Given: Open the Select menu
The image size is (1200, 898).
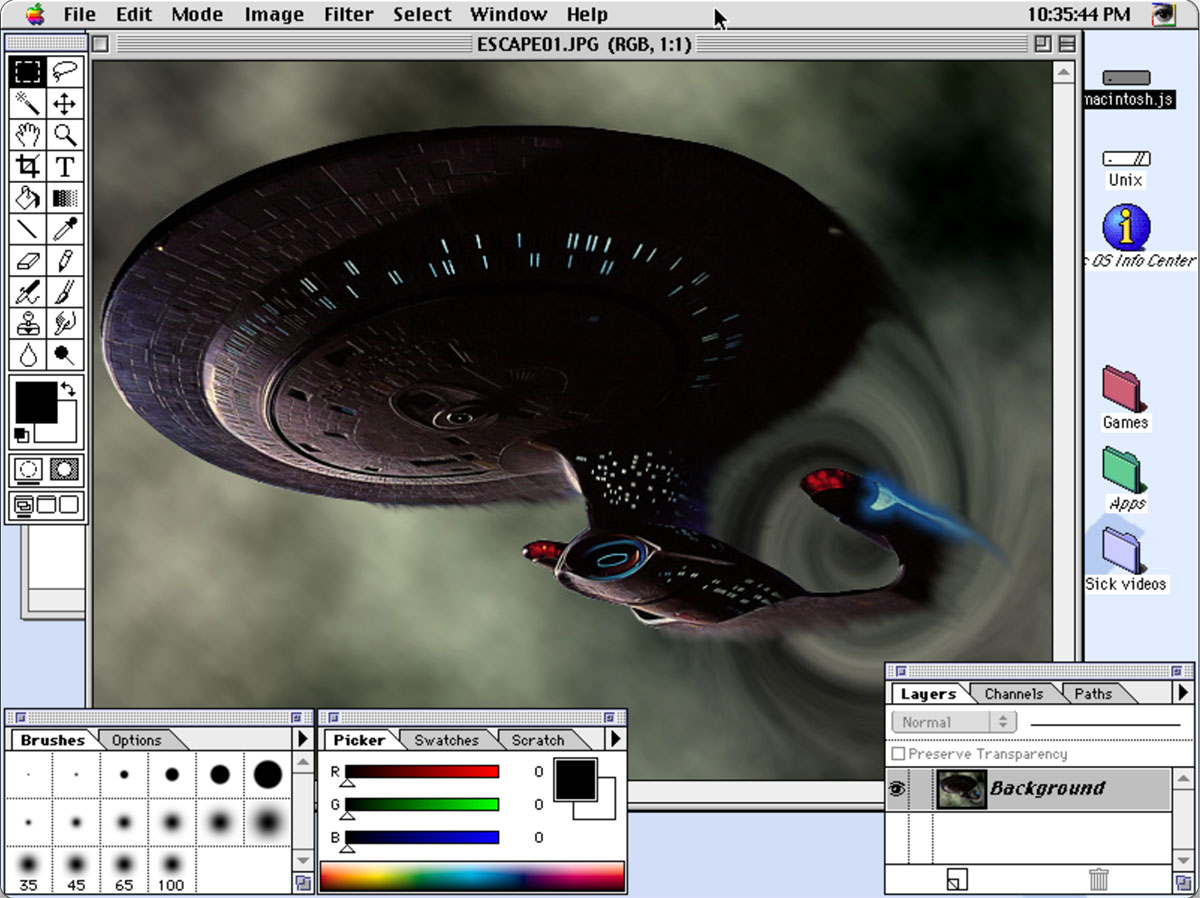Looking at the screenshot, I should click(422, 14).
